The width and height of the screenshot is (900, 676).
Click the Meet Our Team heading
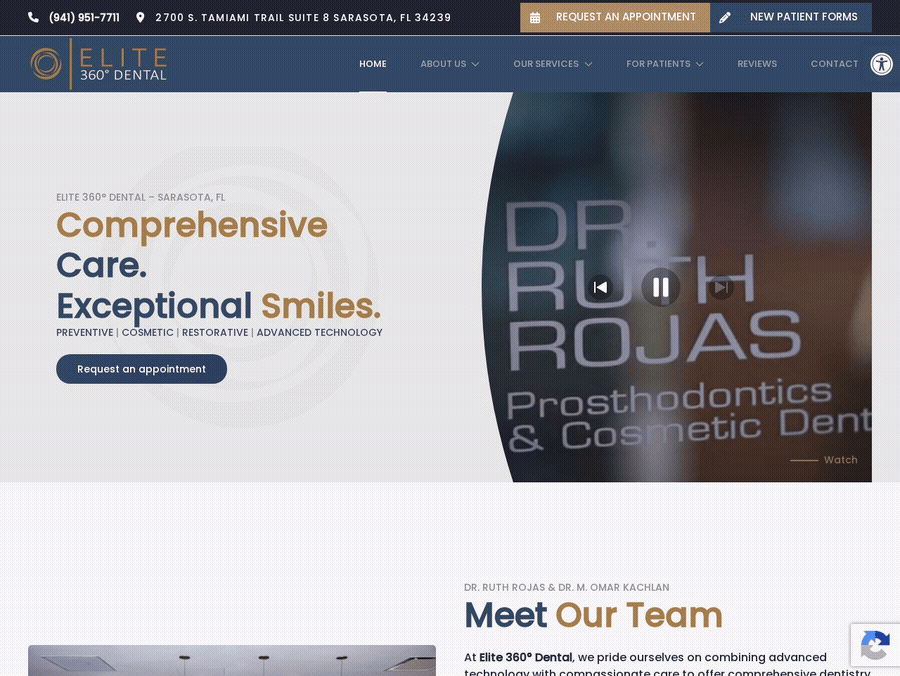[x=593, y=615]
